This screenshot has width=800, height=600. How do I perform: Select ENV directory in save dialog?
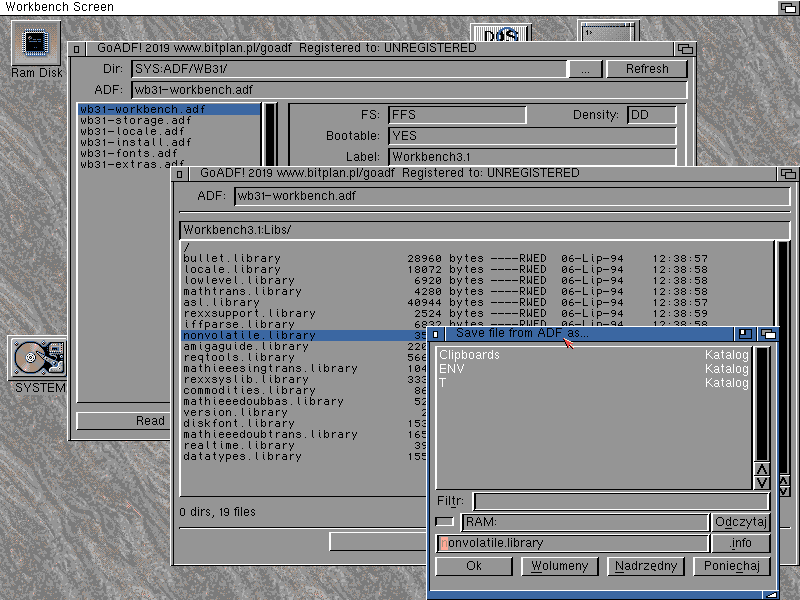coord(593,368)
